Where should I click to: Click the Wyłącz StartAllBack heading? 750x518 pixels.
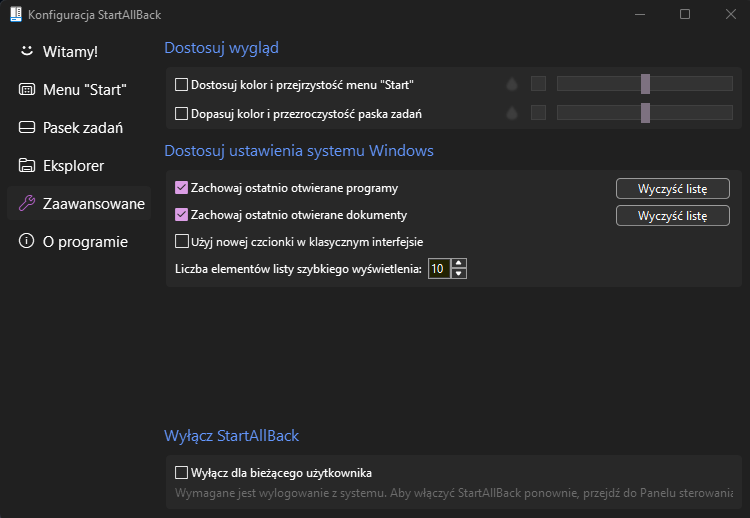tap(232, 436)
